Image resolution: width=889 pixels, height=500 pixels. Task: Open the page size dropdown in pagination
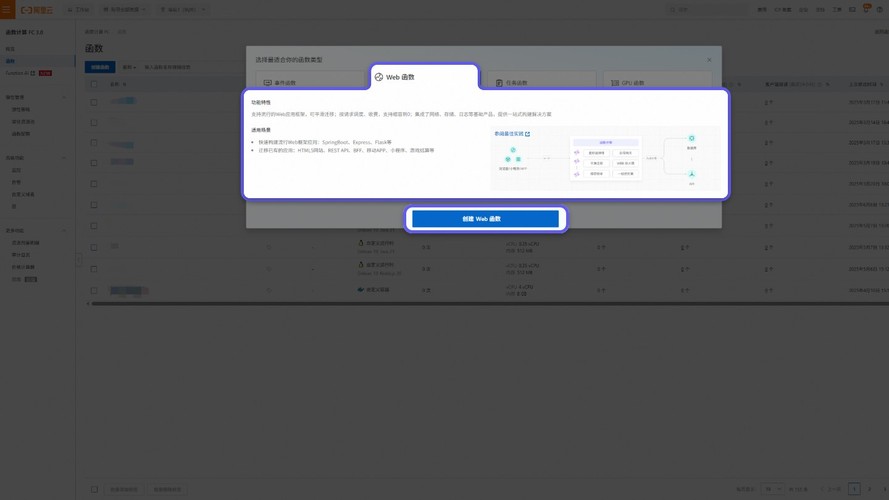[772, 489]
